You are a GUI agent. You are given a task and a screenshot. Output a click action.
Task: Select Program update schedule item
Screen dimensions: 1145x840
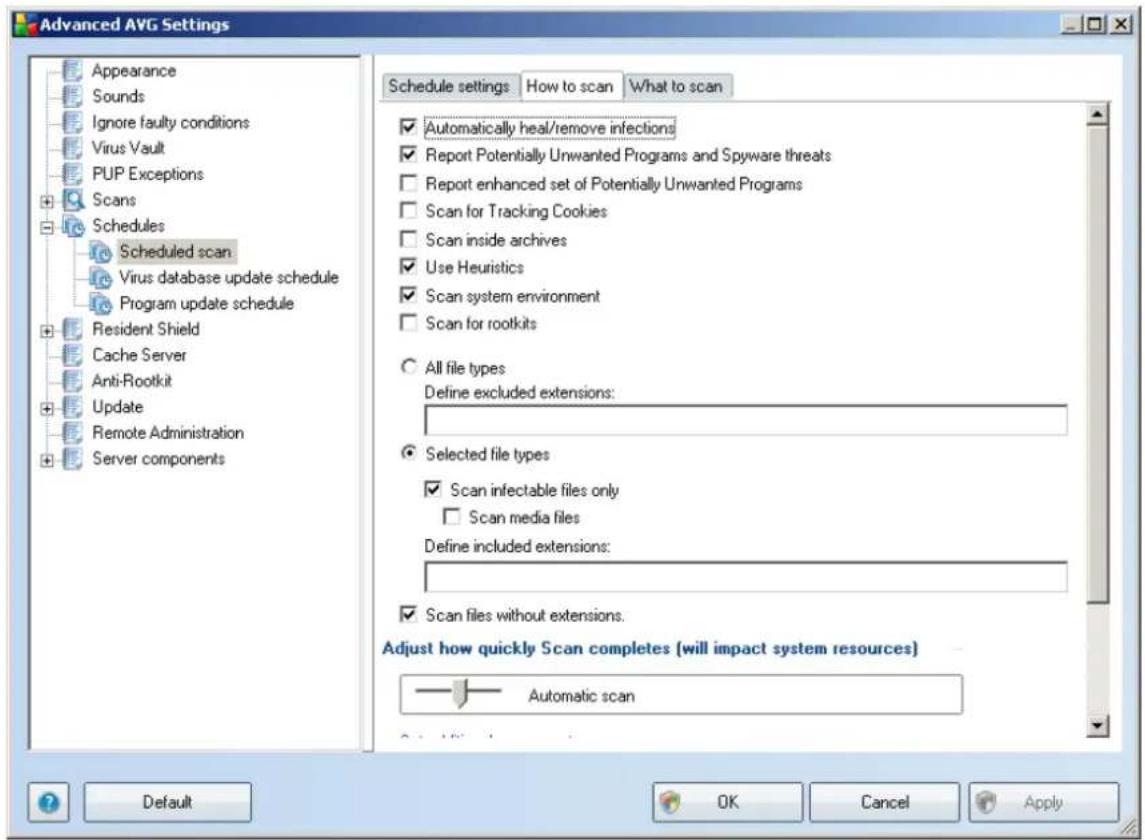pos(207,303)
